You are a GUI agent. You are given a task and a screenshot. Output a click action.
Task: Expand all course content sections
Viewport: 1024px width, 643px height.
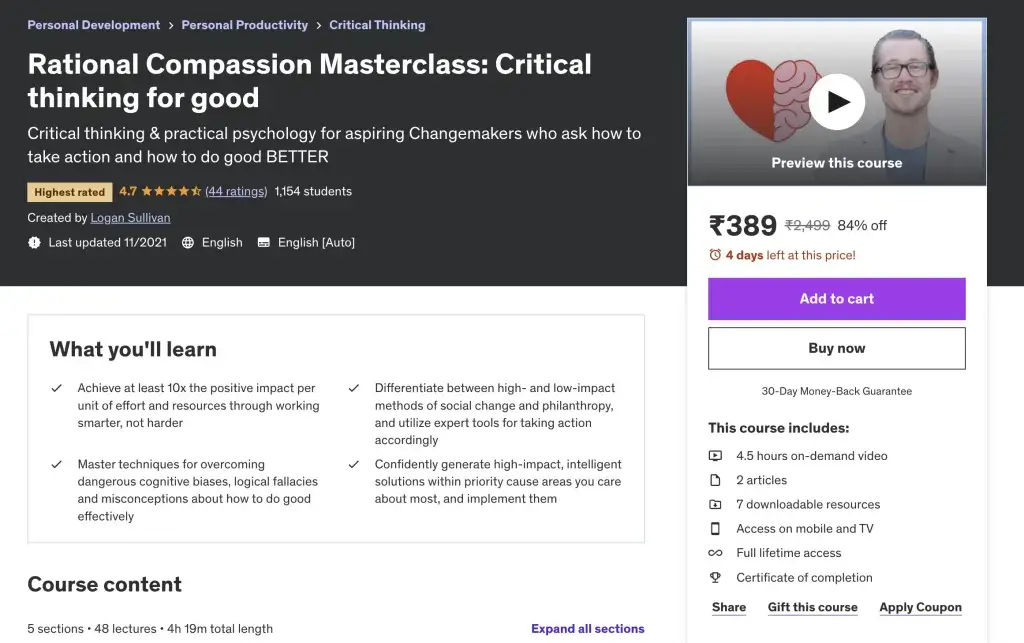click(x=587, y=629)
